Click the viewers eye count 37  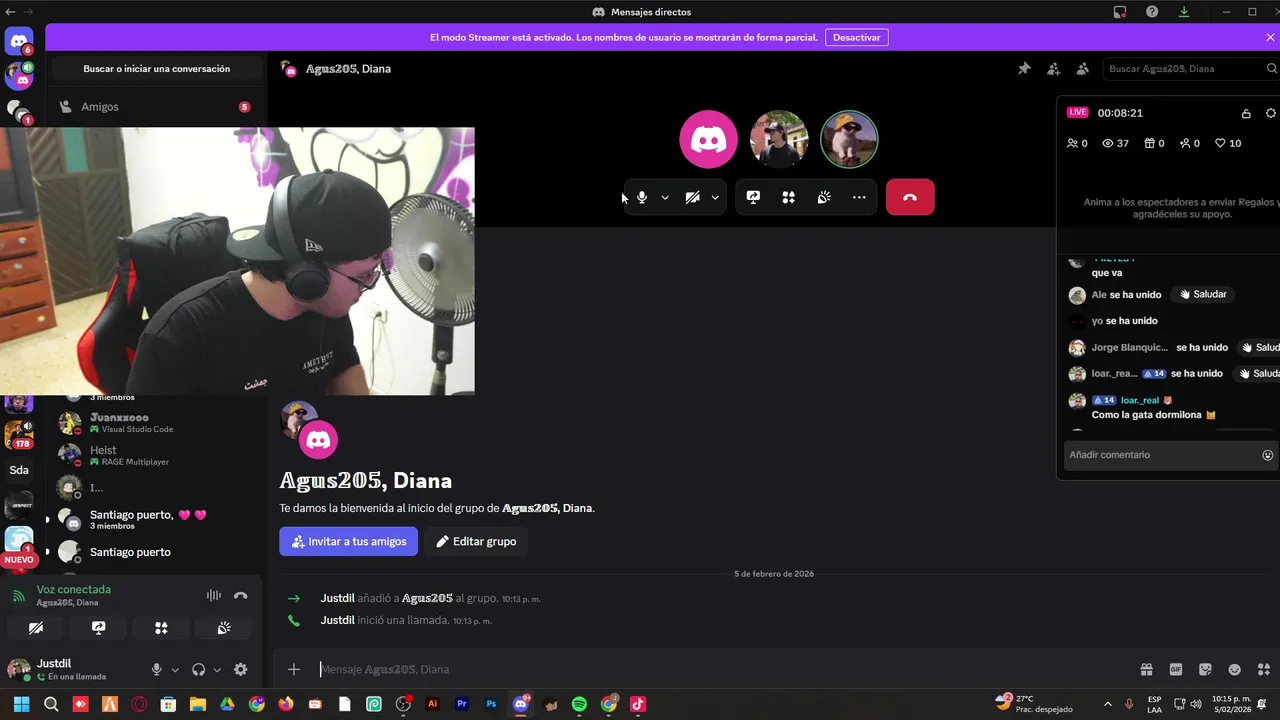coord(1115,143)
